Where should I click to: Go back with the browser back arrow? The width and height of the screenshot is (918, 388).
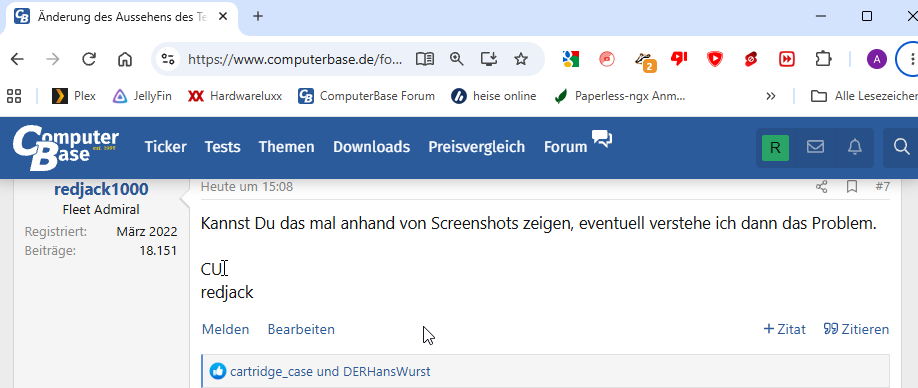(18, 59)
